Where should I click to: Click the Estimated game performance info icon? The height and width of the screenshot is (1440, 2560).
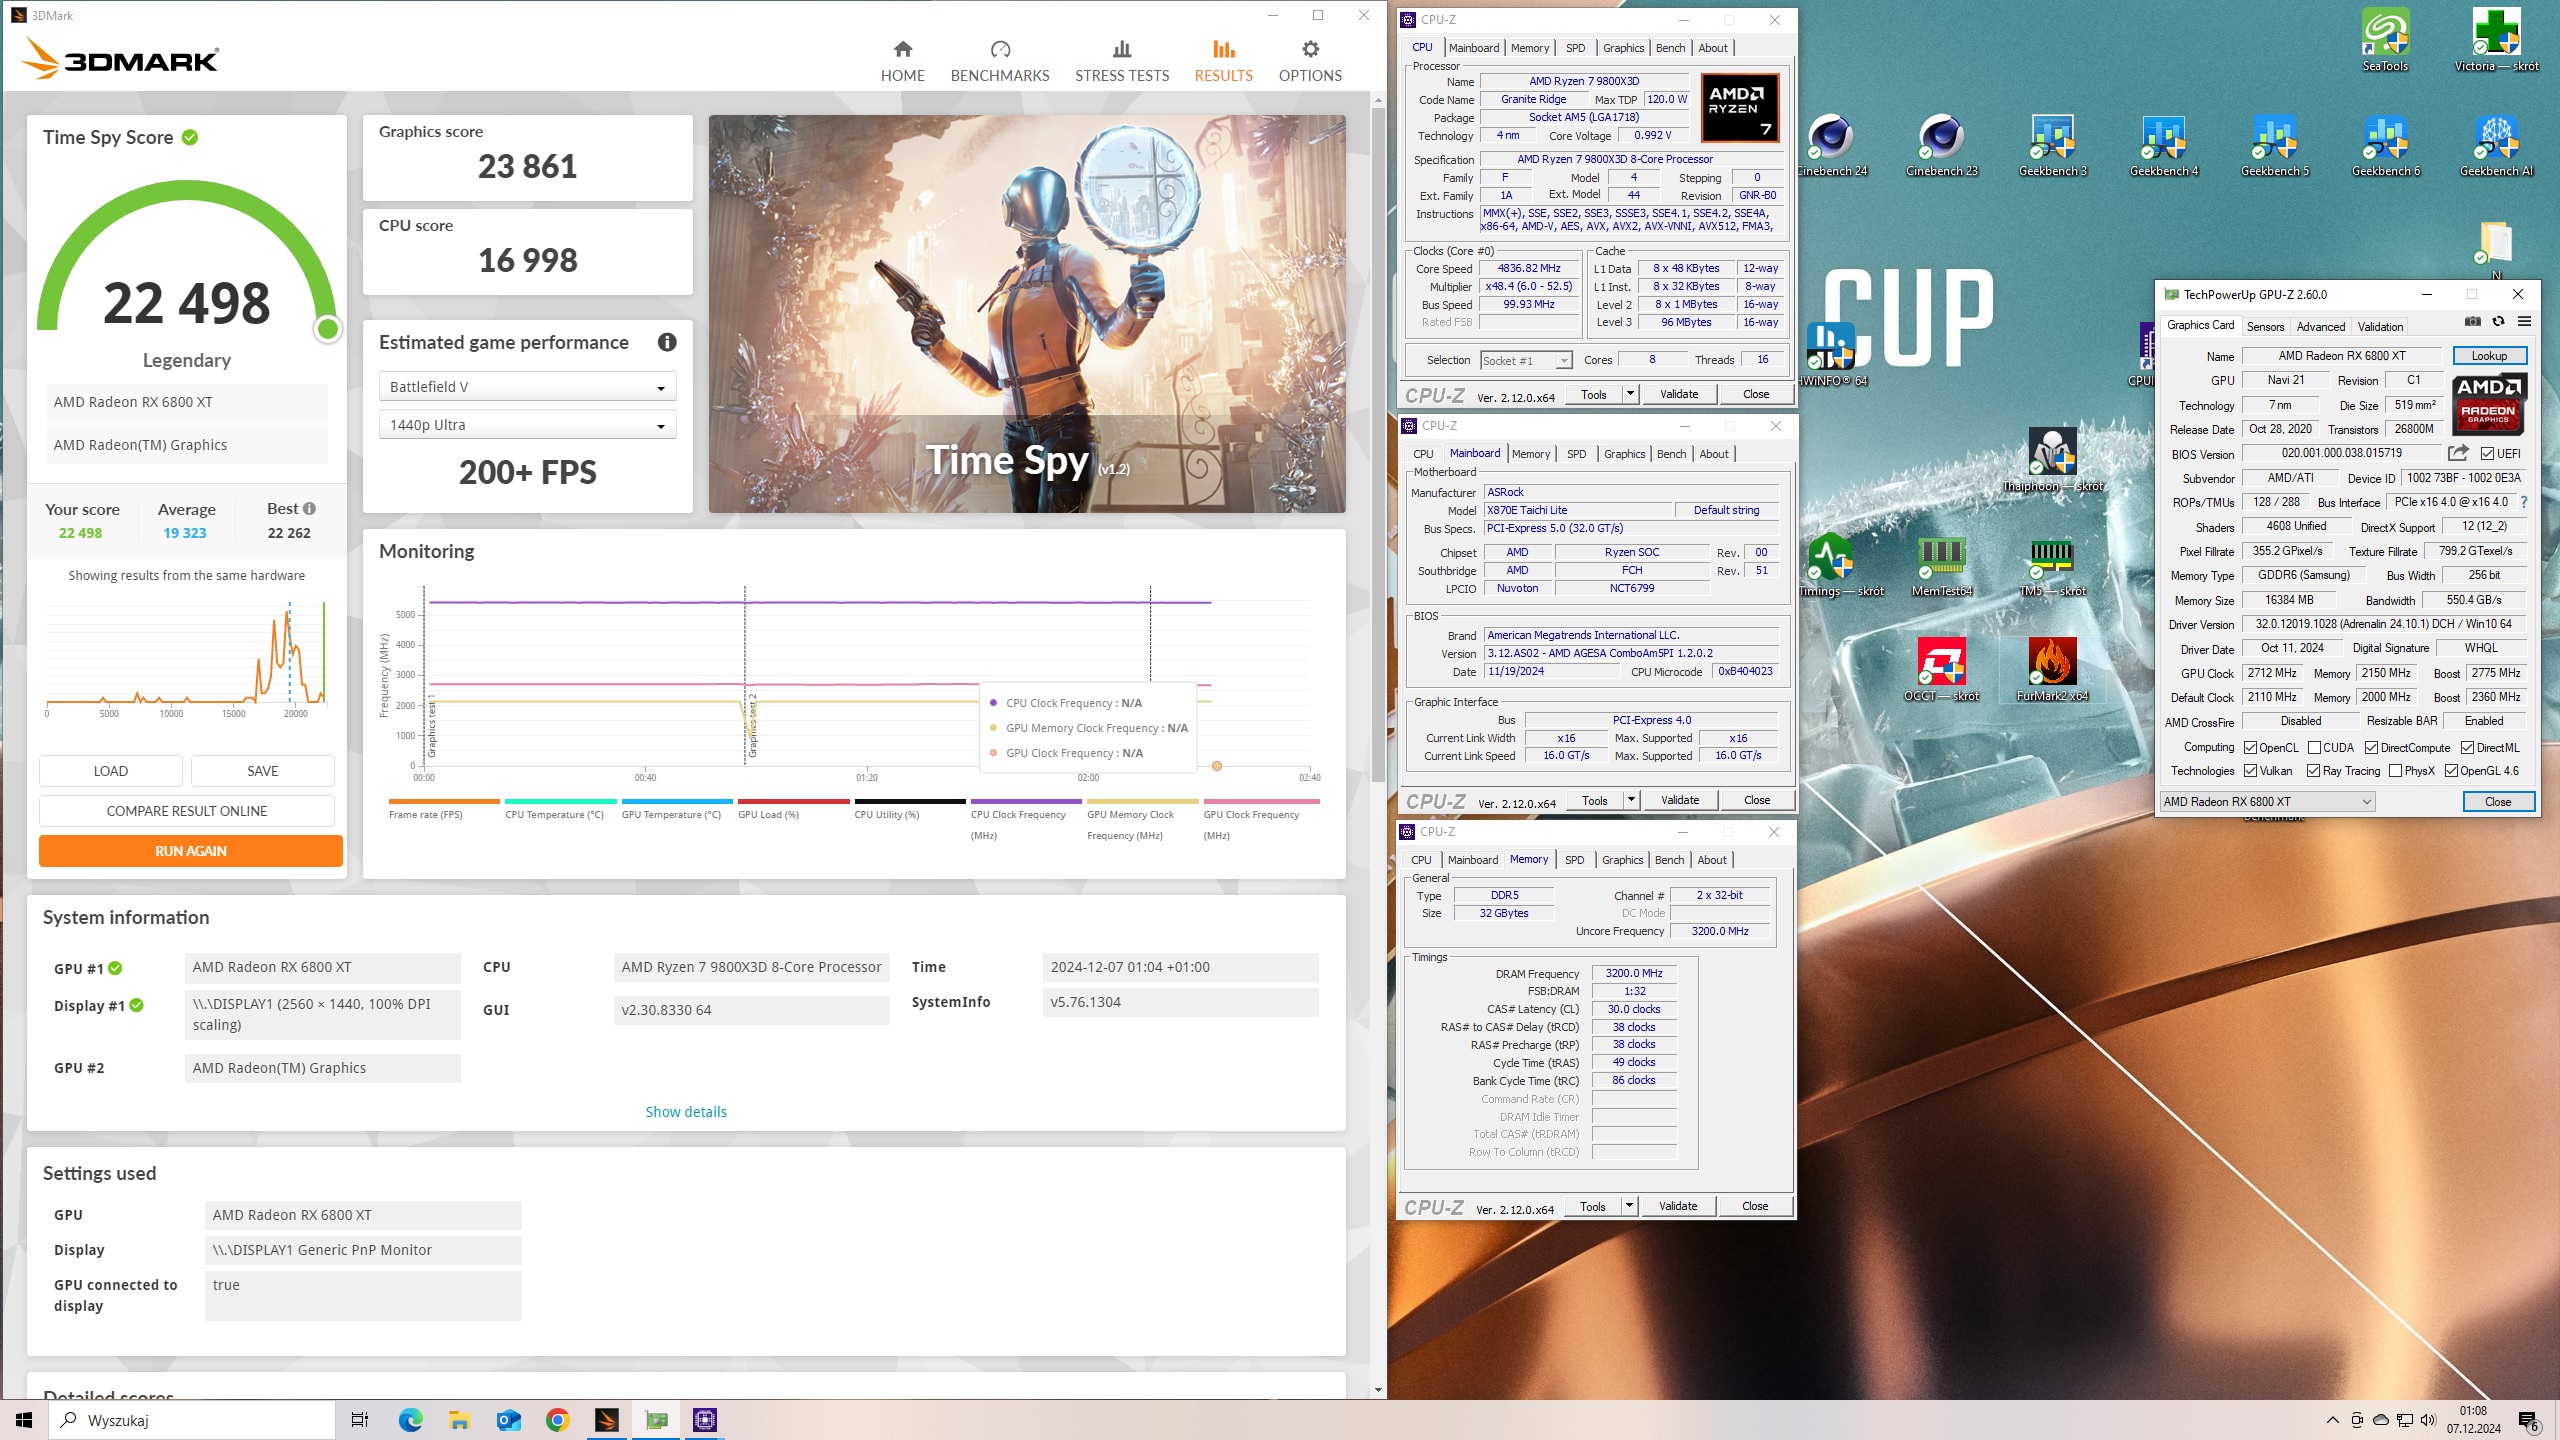(x=667, y=342)
